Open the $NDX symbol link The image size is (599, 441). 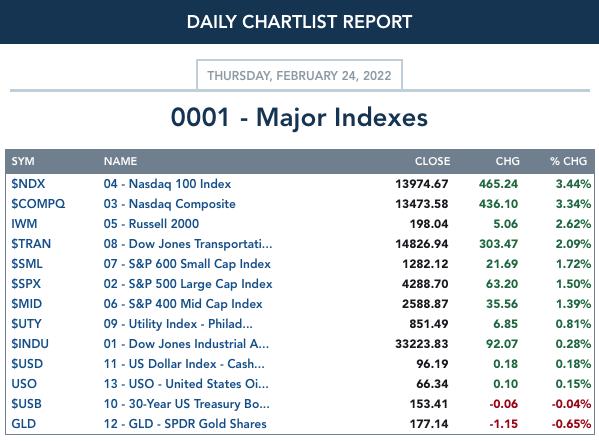pyautogui.click(x=28, y=184)
